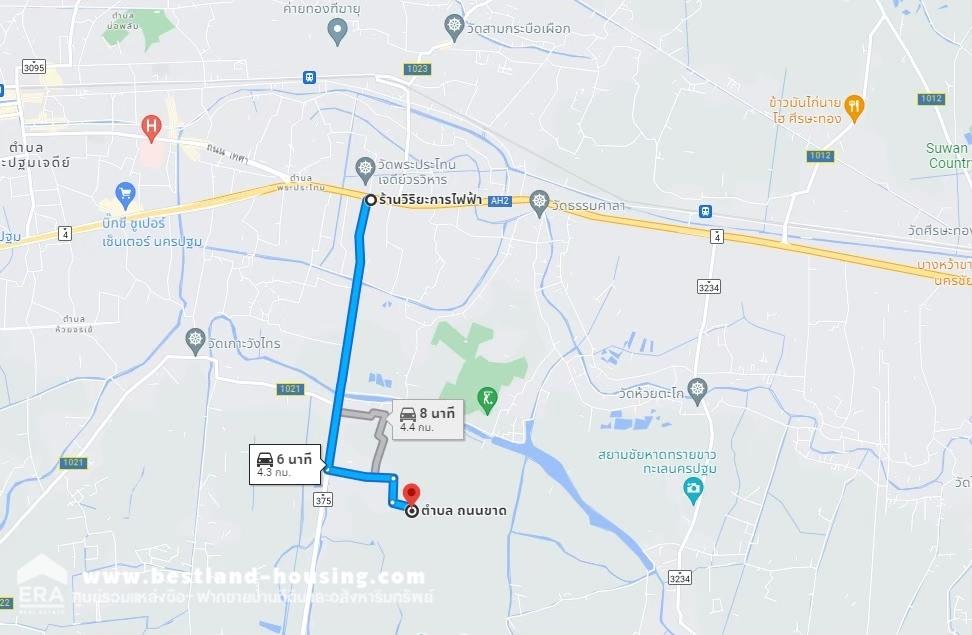Select the 6 นาที 4.3 กม. route label

[285, 465]
